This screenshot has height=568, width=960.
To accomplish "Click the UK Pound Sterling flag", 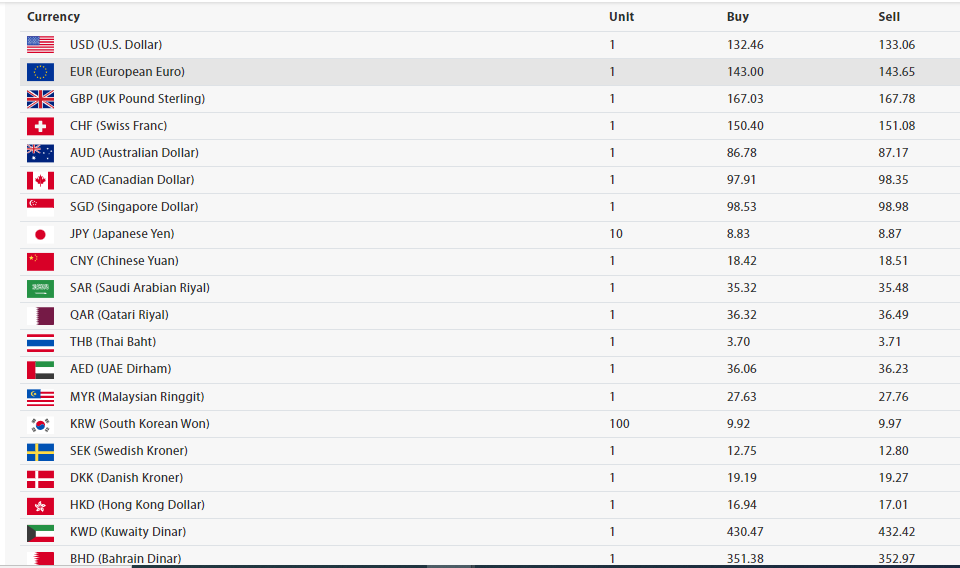I will point(40,99).
